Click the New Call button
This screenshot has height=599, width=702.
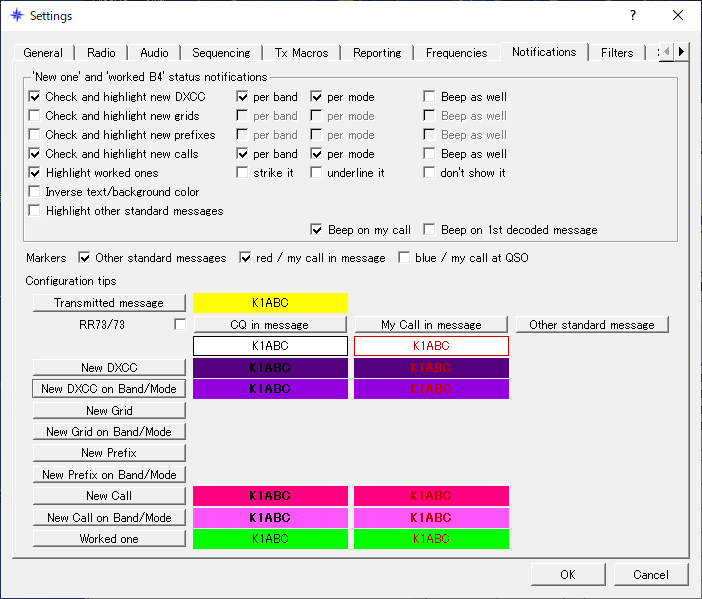tap(109, 496)
